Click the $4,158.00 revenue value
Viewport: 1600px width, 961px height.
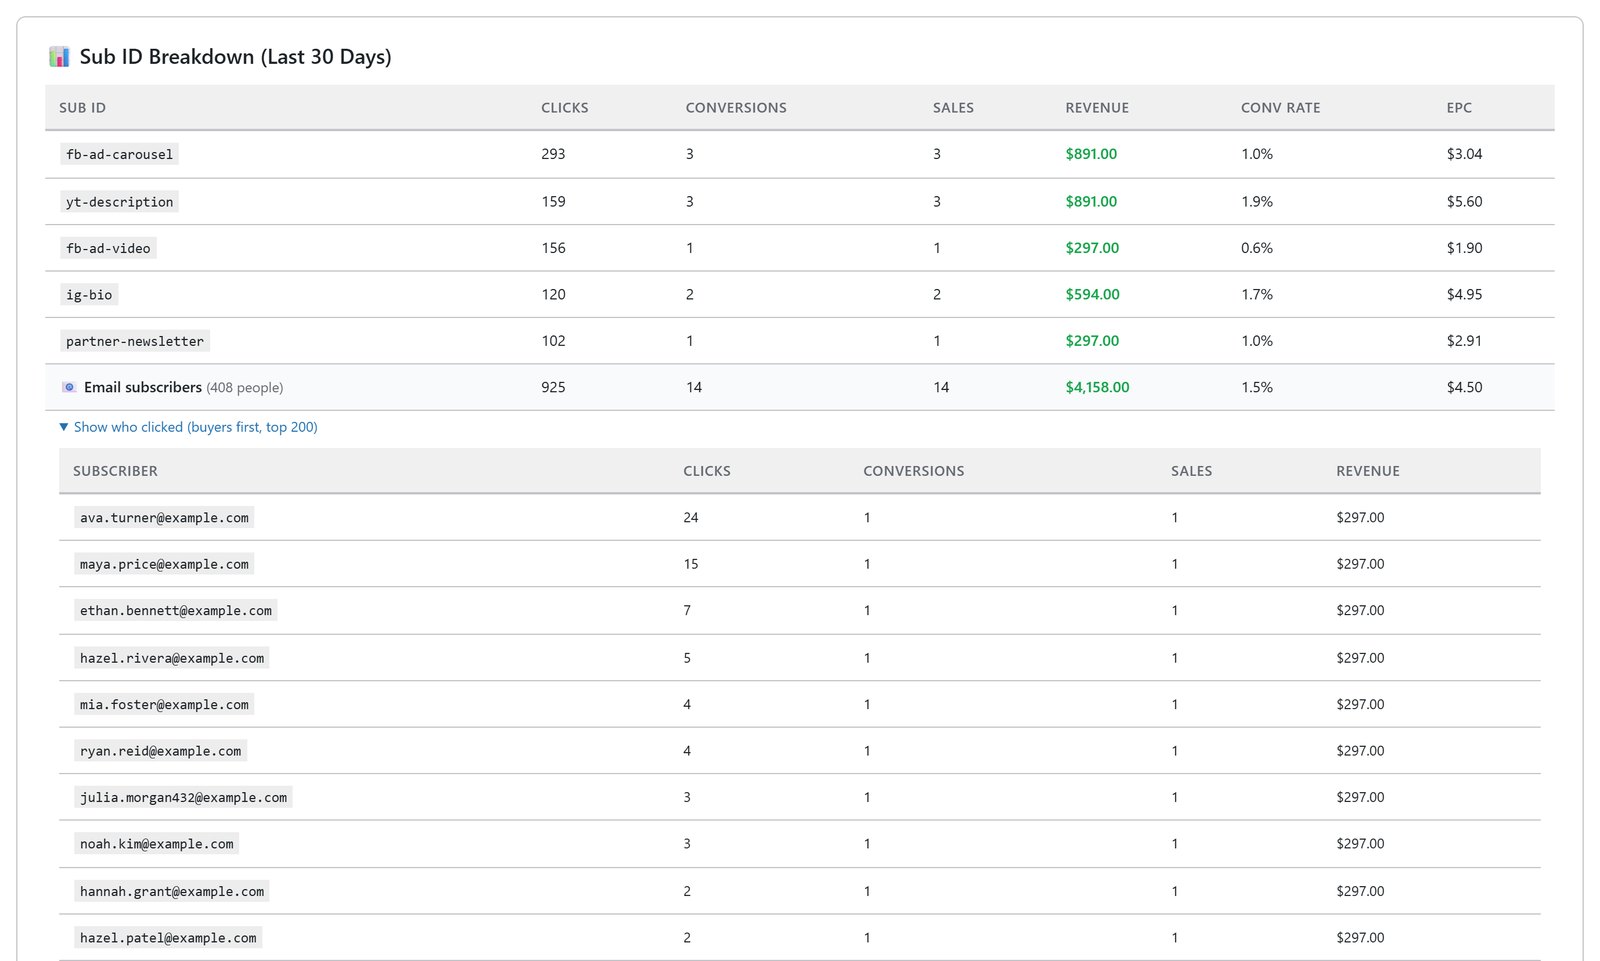point(1097,387)
